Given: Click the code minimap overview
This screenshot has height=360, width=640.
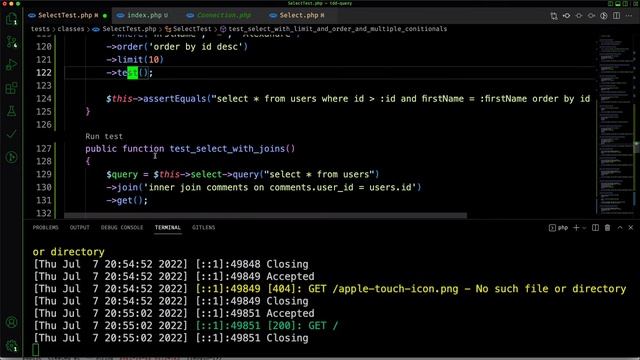Looking at the screenshot, I should click(x=616, y=124).
